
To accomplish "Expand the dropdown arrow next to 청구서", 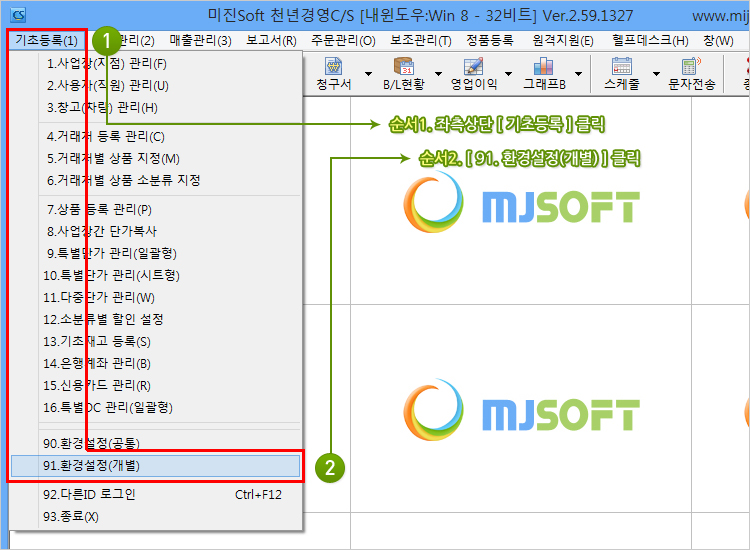I will (x=368, y=74).
